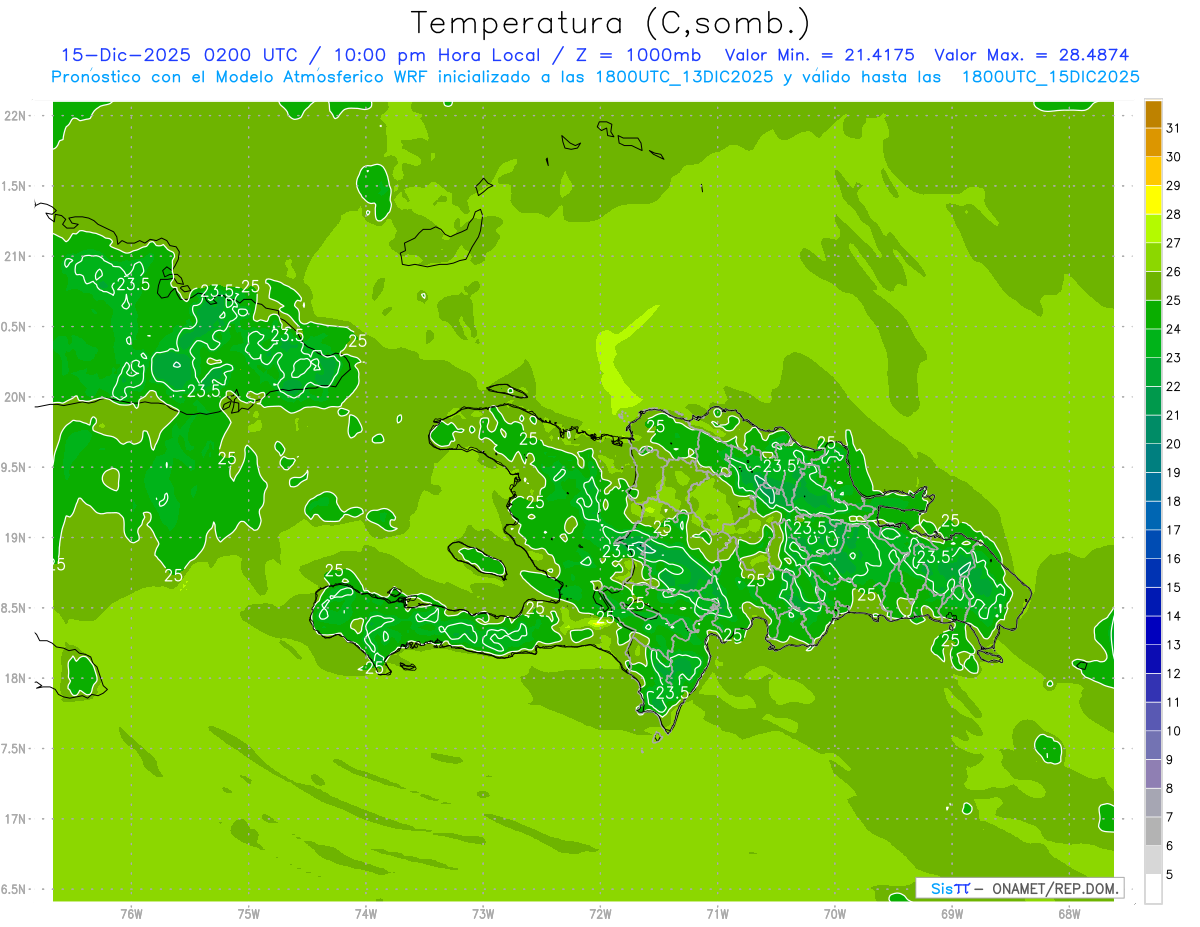Select the 70W longitude label
Screen dimensions: 1200x927
tap(835, 913)
